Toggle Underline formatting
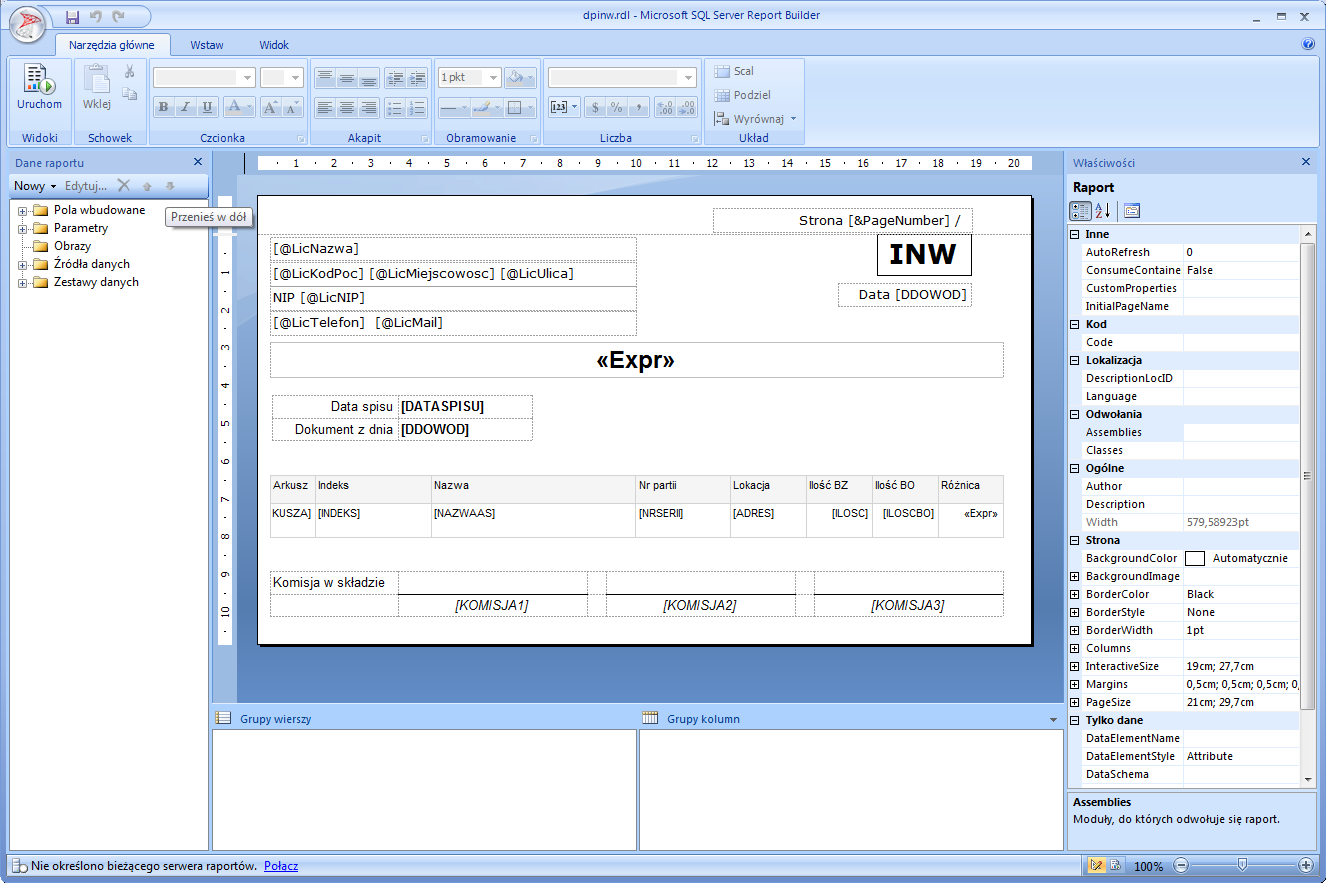Screen dimensions: 1326x883 point(208,108)
